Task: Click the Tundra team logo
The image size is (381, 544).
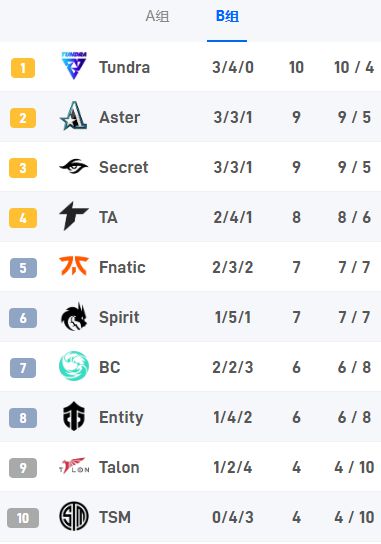Action: click(x=74, y=66)
